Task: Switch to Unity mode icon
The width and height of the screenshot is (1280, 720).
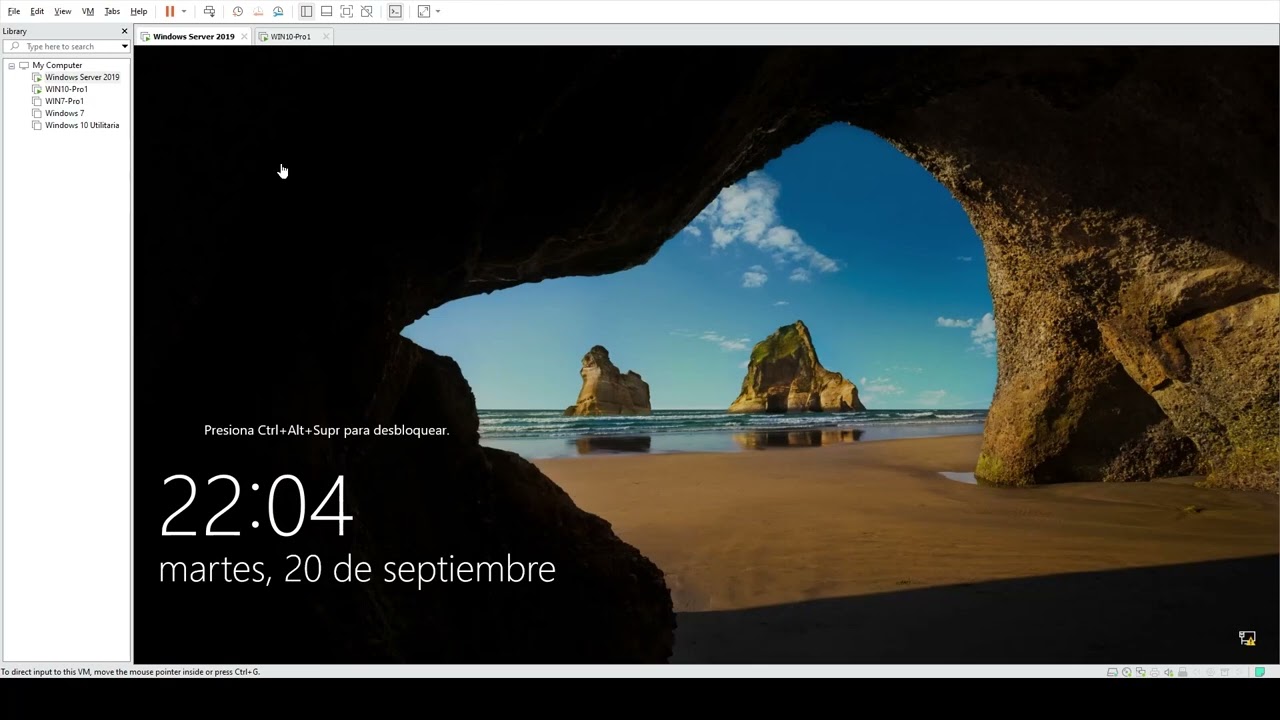Action: [x=367, y=11]
